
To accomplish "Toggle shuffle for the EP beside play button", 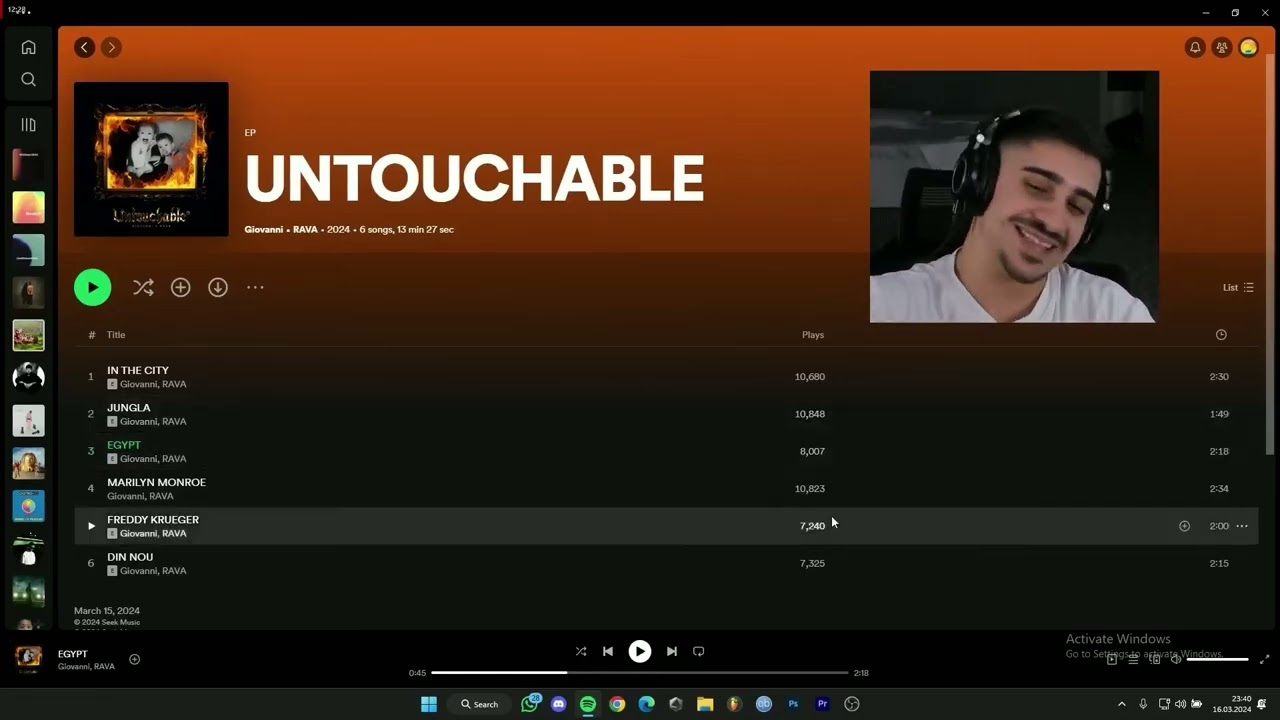I will pos(143,287).
